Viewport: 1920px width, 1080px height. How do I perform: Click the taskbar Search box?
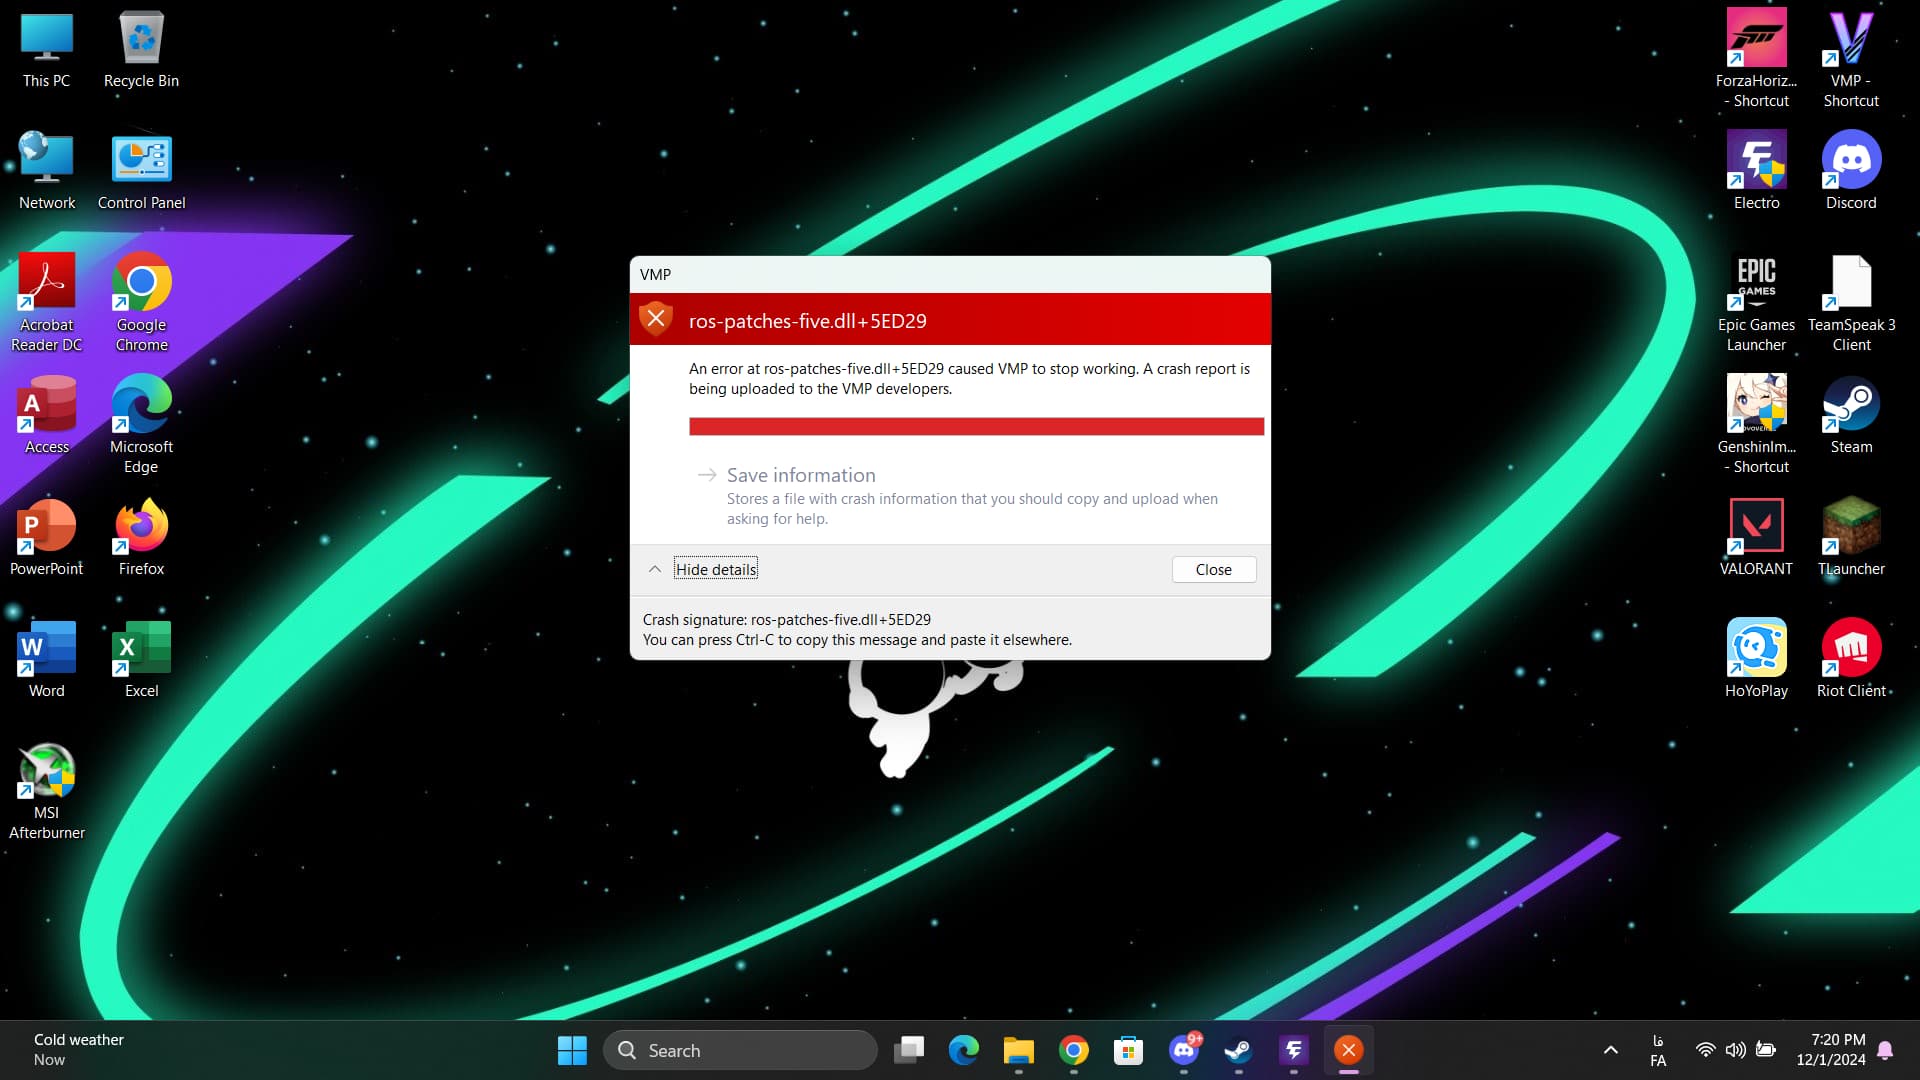740,1050
